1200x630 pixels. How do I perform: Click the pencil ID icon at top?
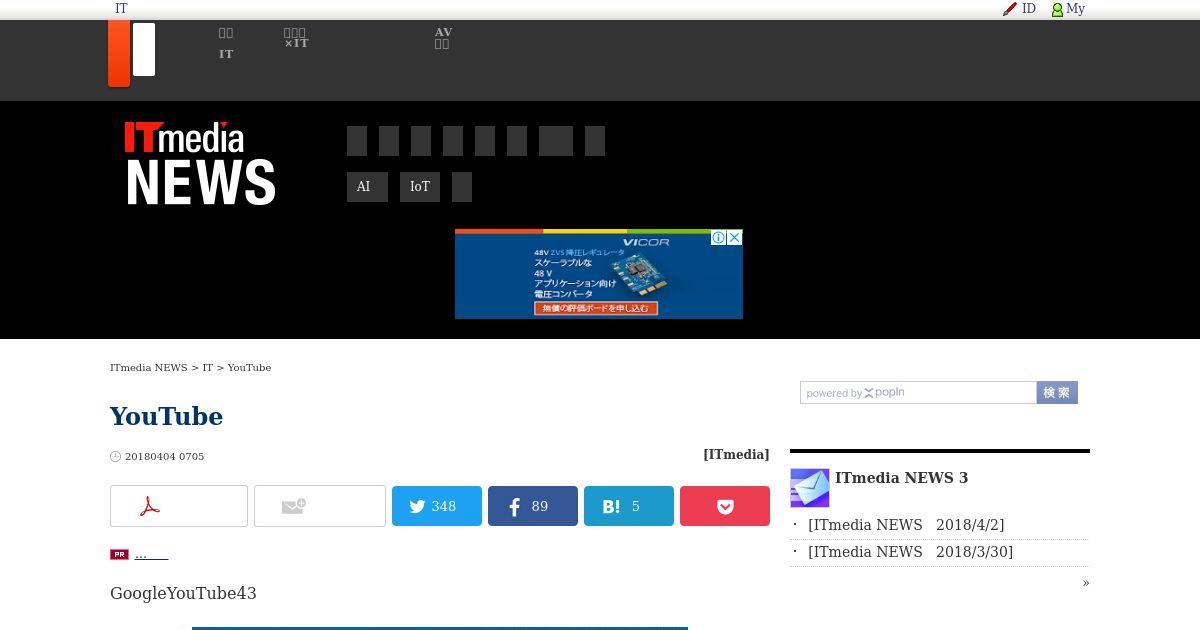[1010, 9]
